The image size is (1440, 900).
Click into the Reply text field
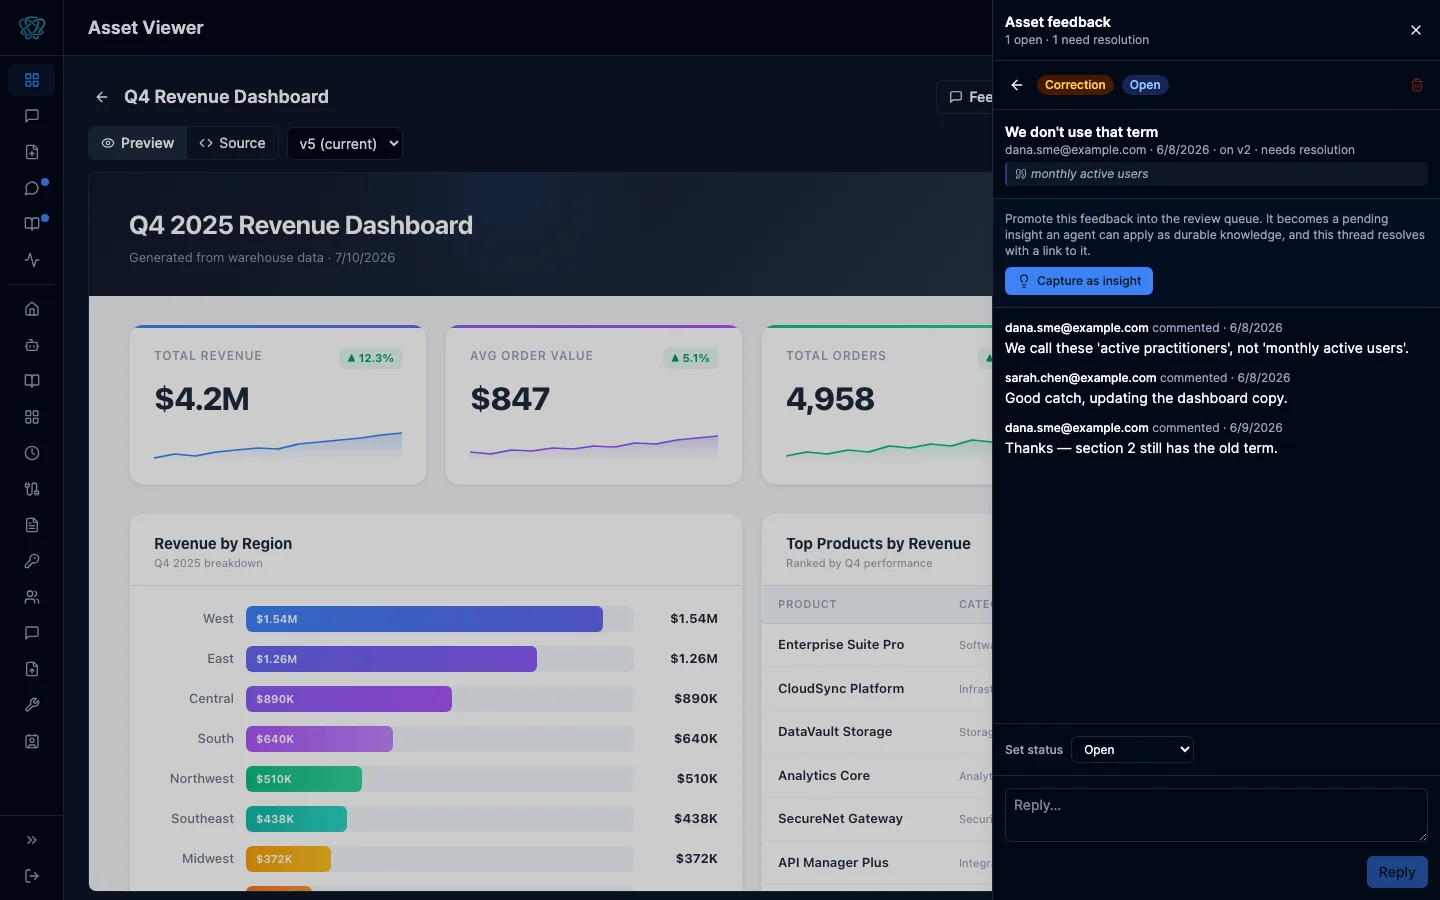coord(1216,815)
